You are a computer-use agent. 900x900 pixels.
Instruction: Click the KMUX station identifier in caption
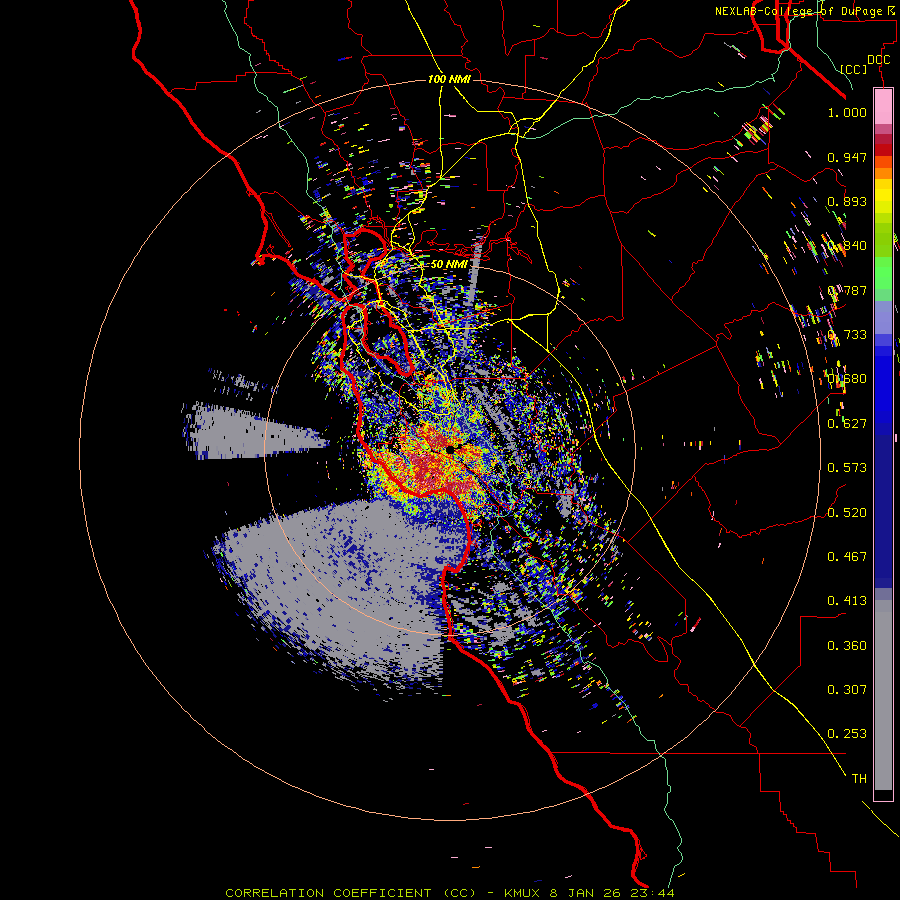[x=523, y=893]
